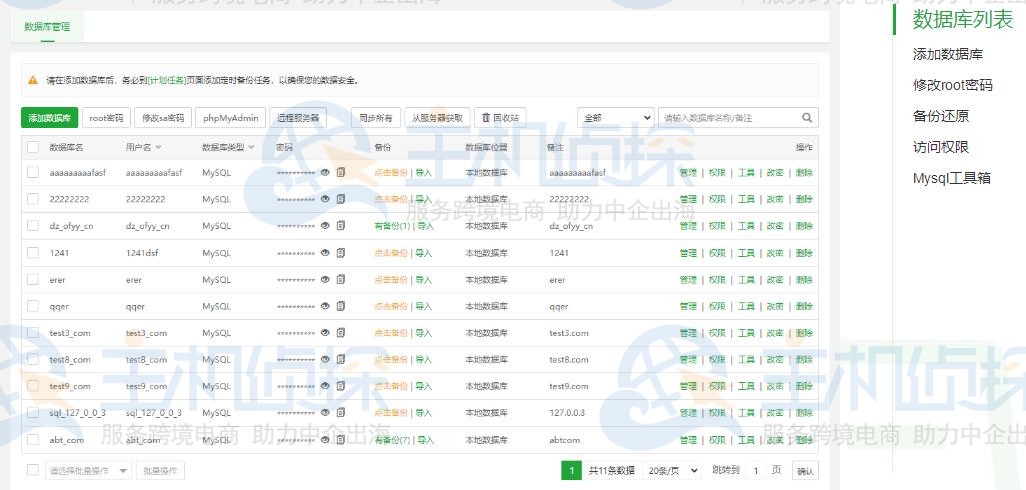Select 修改root密码 in the sidebar
The height and width of the screenshot is (490, 1026).
click(953, 85)
